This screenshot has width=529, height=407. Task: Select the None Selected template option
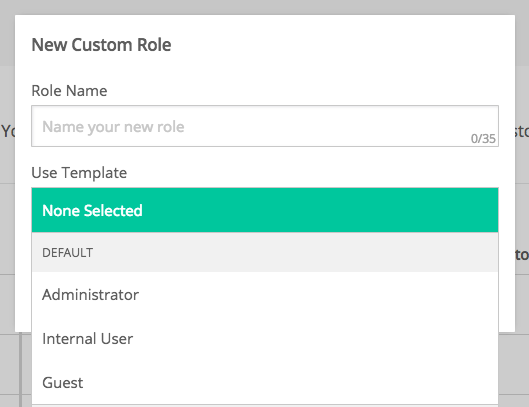(x=265, y=210)
